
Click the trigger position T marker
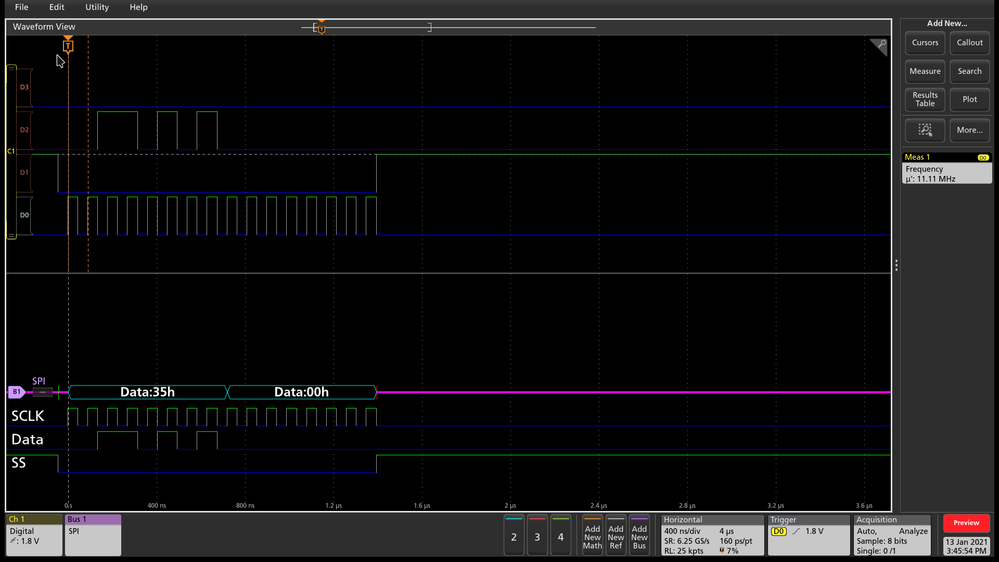click(68, 45)
